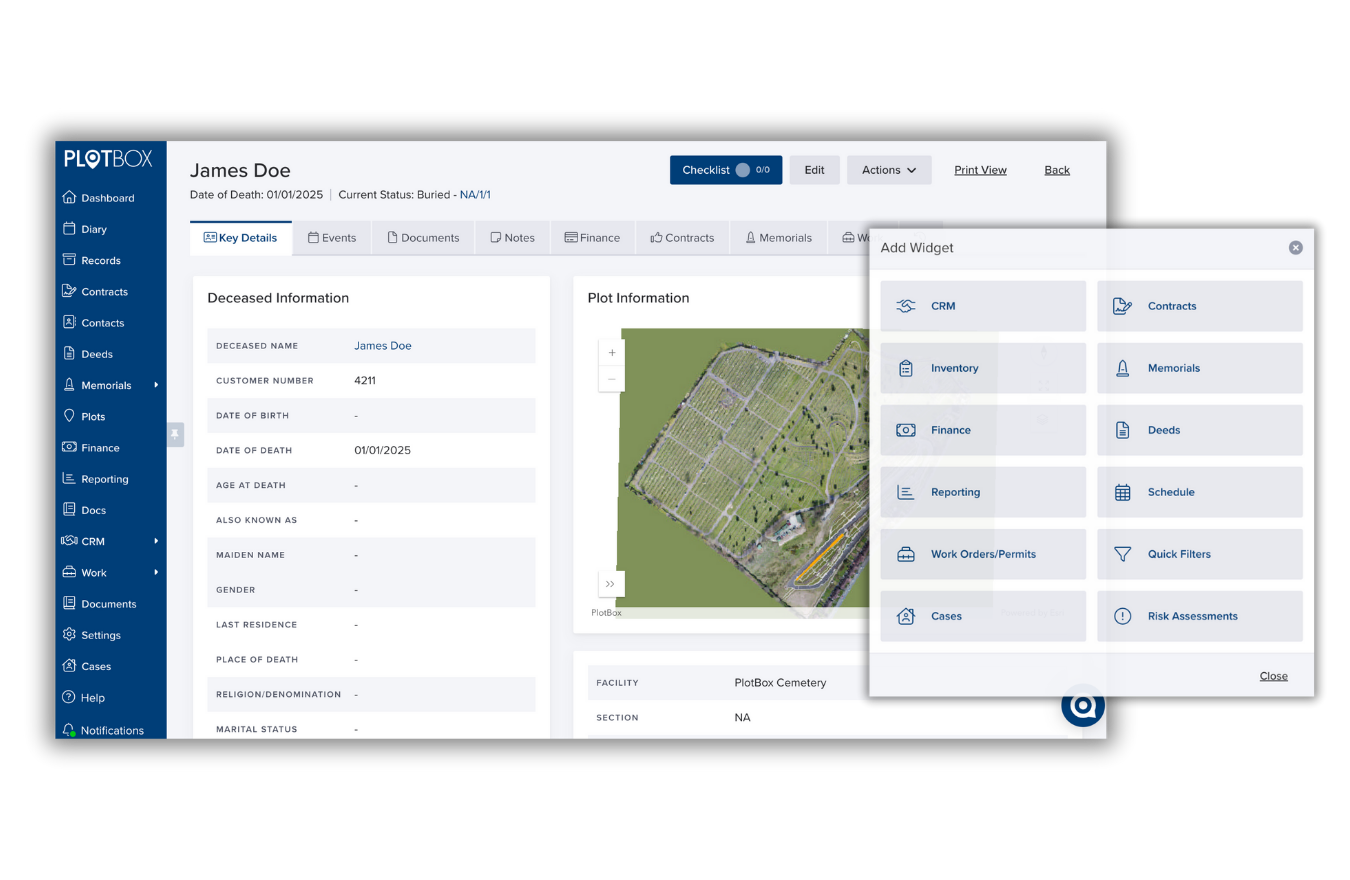Open the Actions dropdown

[x=888, y=170]
